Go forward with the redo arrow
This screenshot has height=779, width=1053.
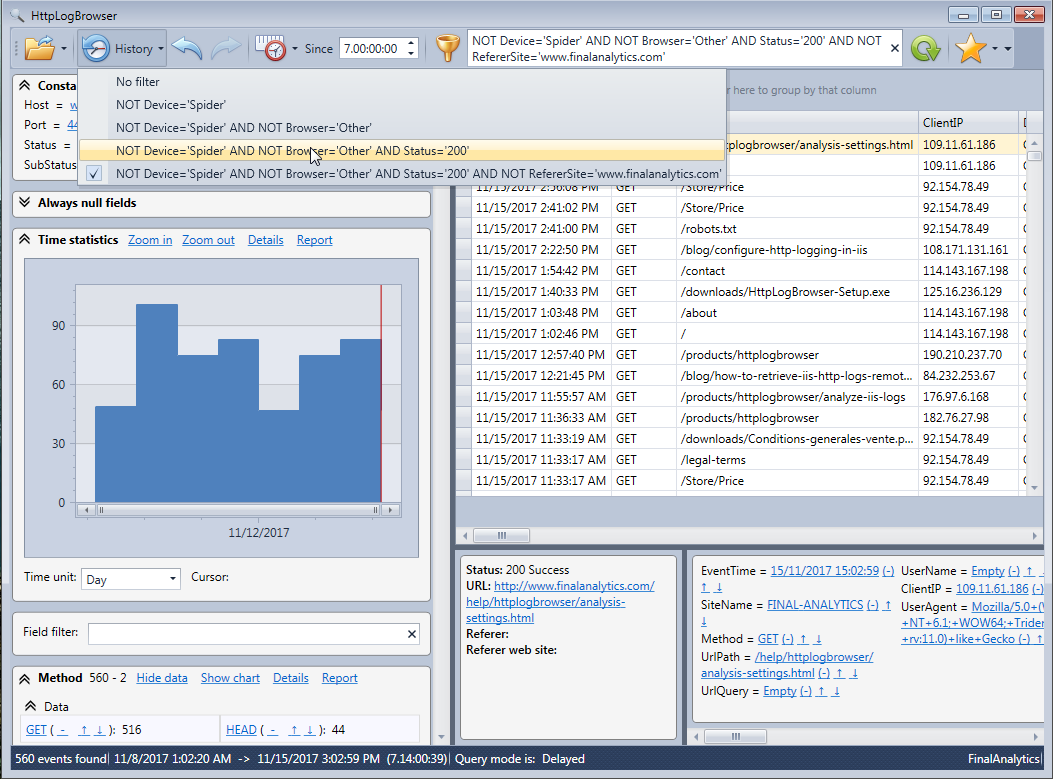226,48
